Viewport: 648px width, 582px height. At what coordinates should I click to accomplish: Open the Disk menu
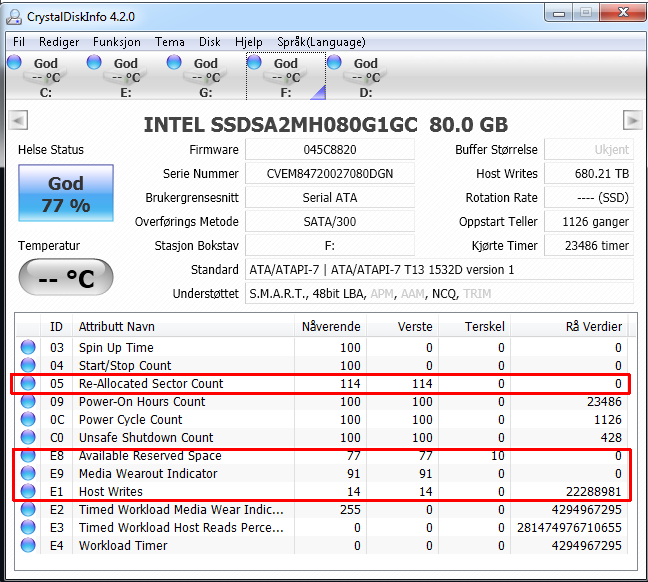pyautogui.click(x=210, y=42)
